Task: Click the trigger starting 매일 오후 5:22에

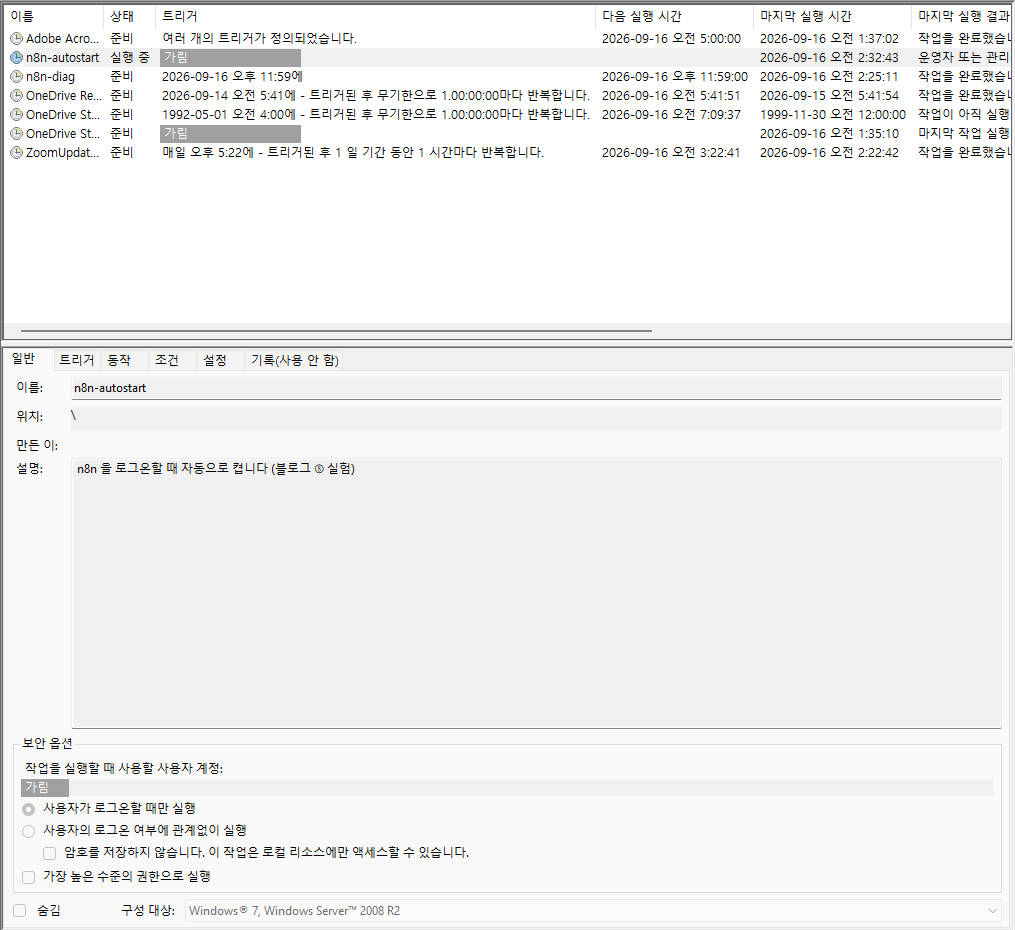Action: click(x=353, y=153)
